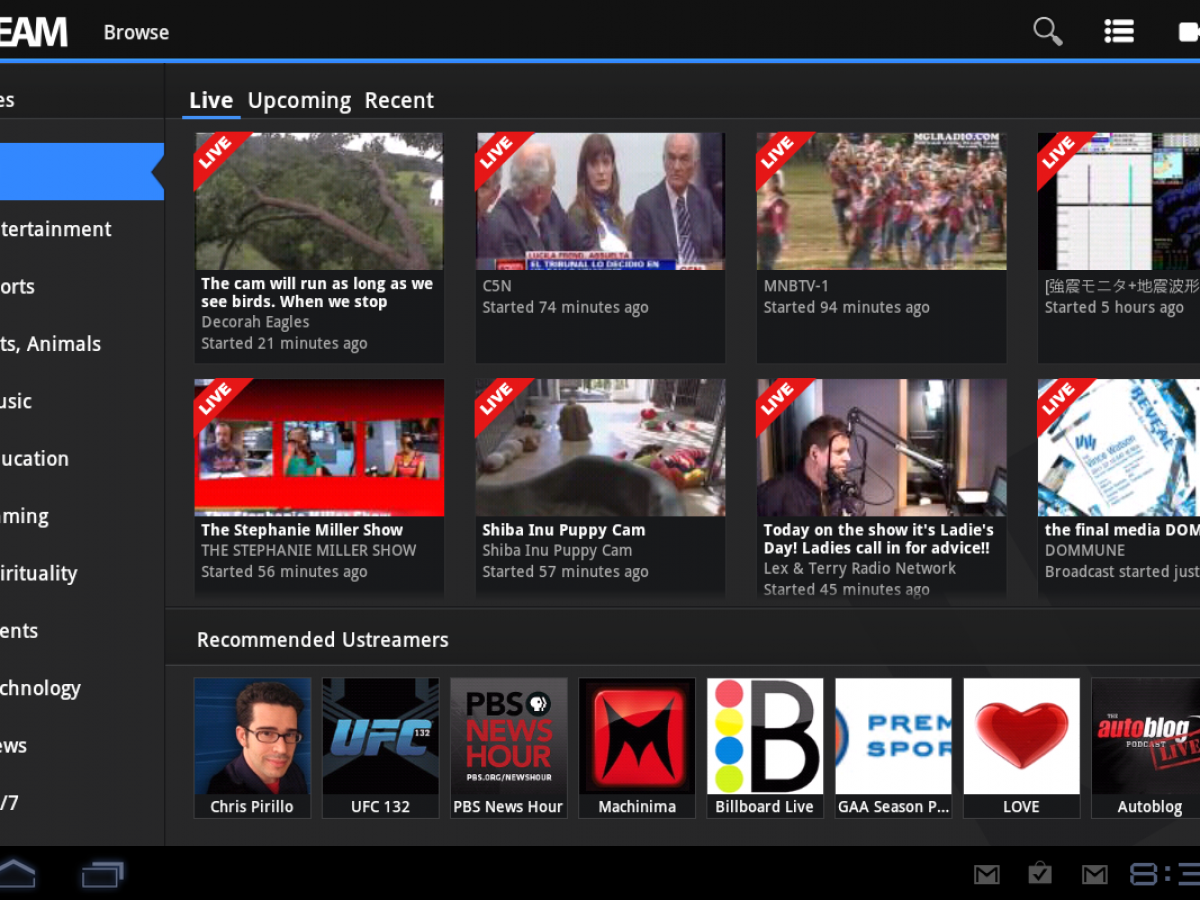Open The Stephanie Miller Show title link

coord(302,530)
